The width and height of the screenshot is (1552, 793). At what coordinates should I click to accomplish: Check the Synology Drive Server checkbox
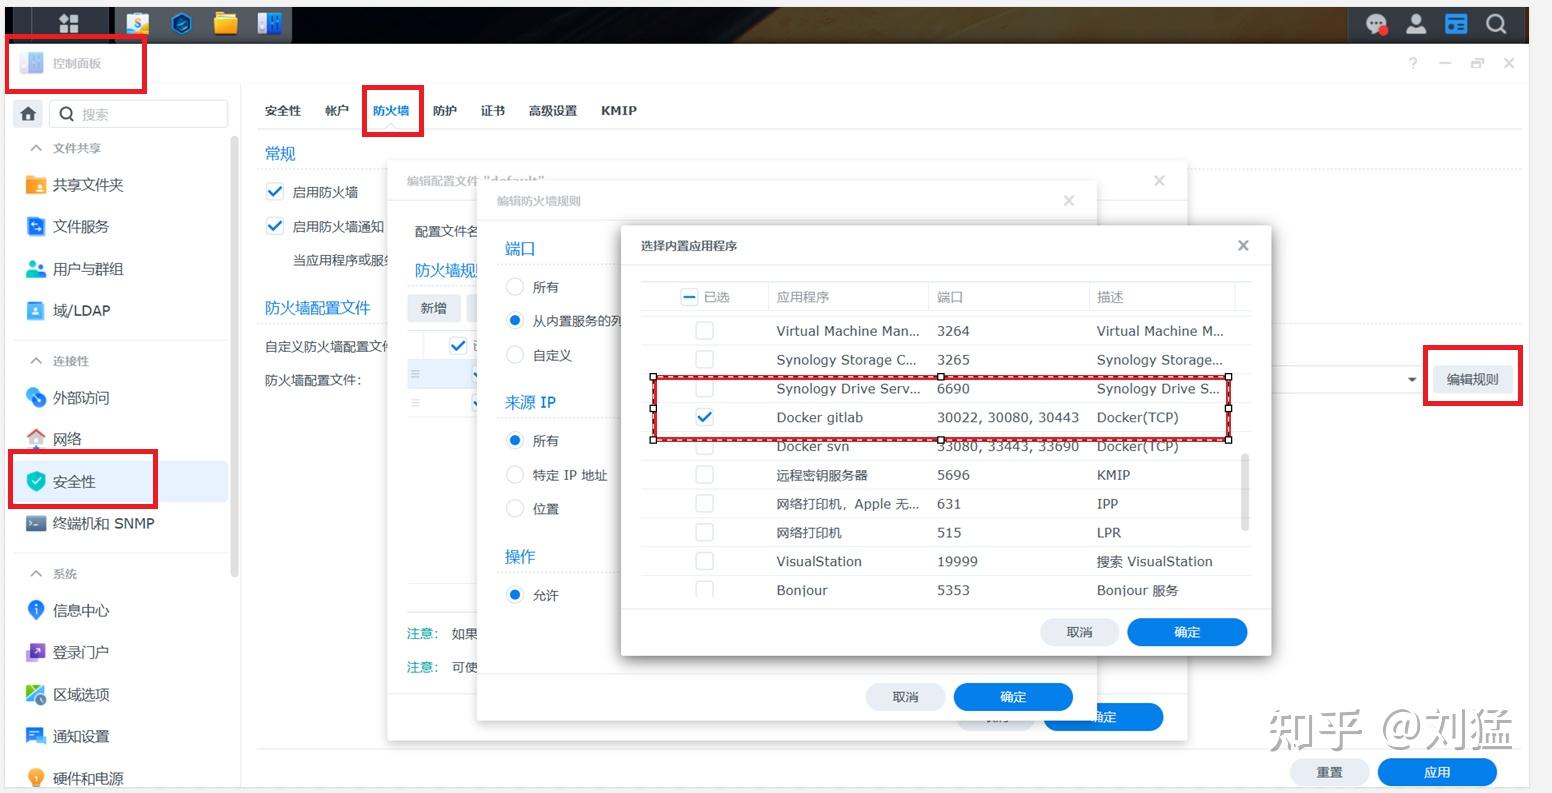click(x=705, y=388)
